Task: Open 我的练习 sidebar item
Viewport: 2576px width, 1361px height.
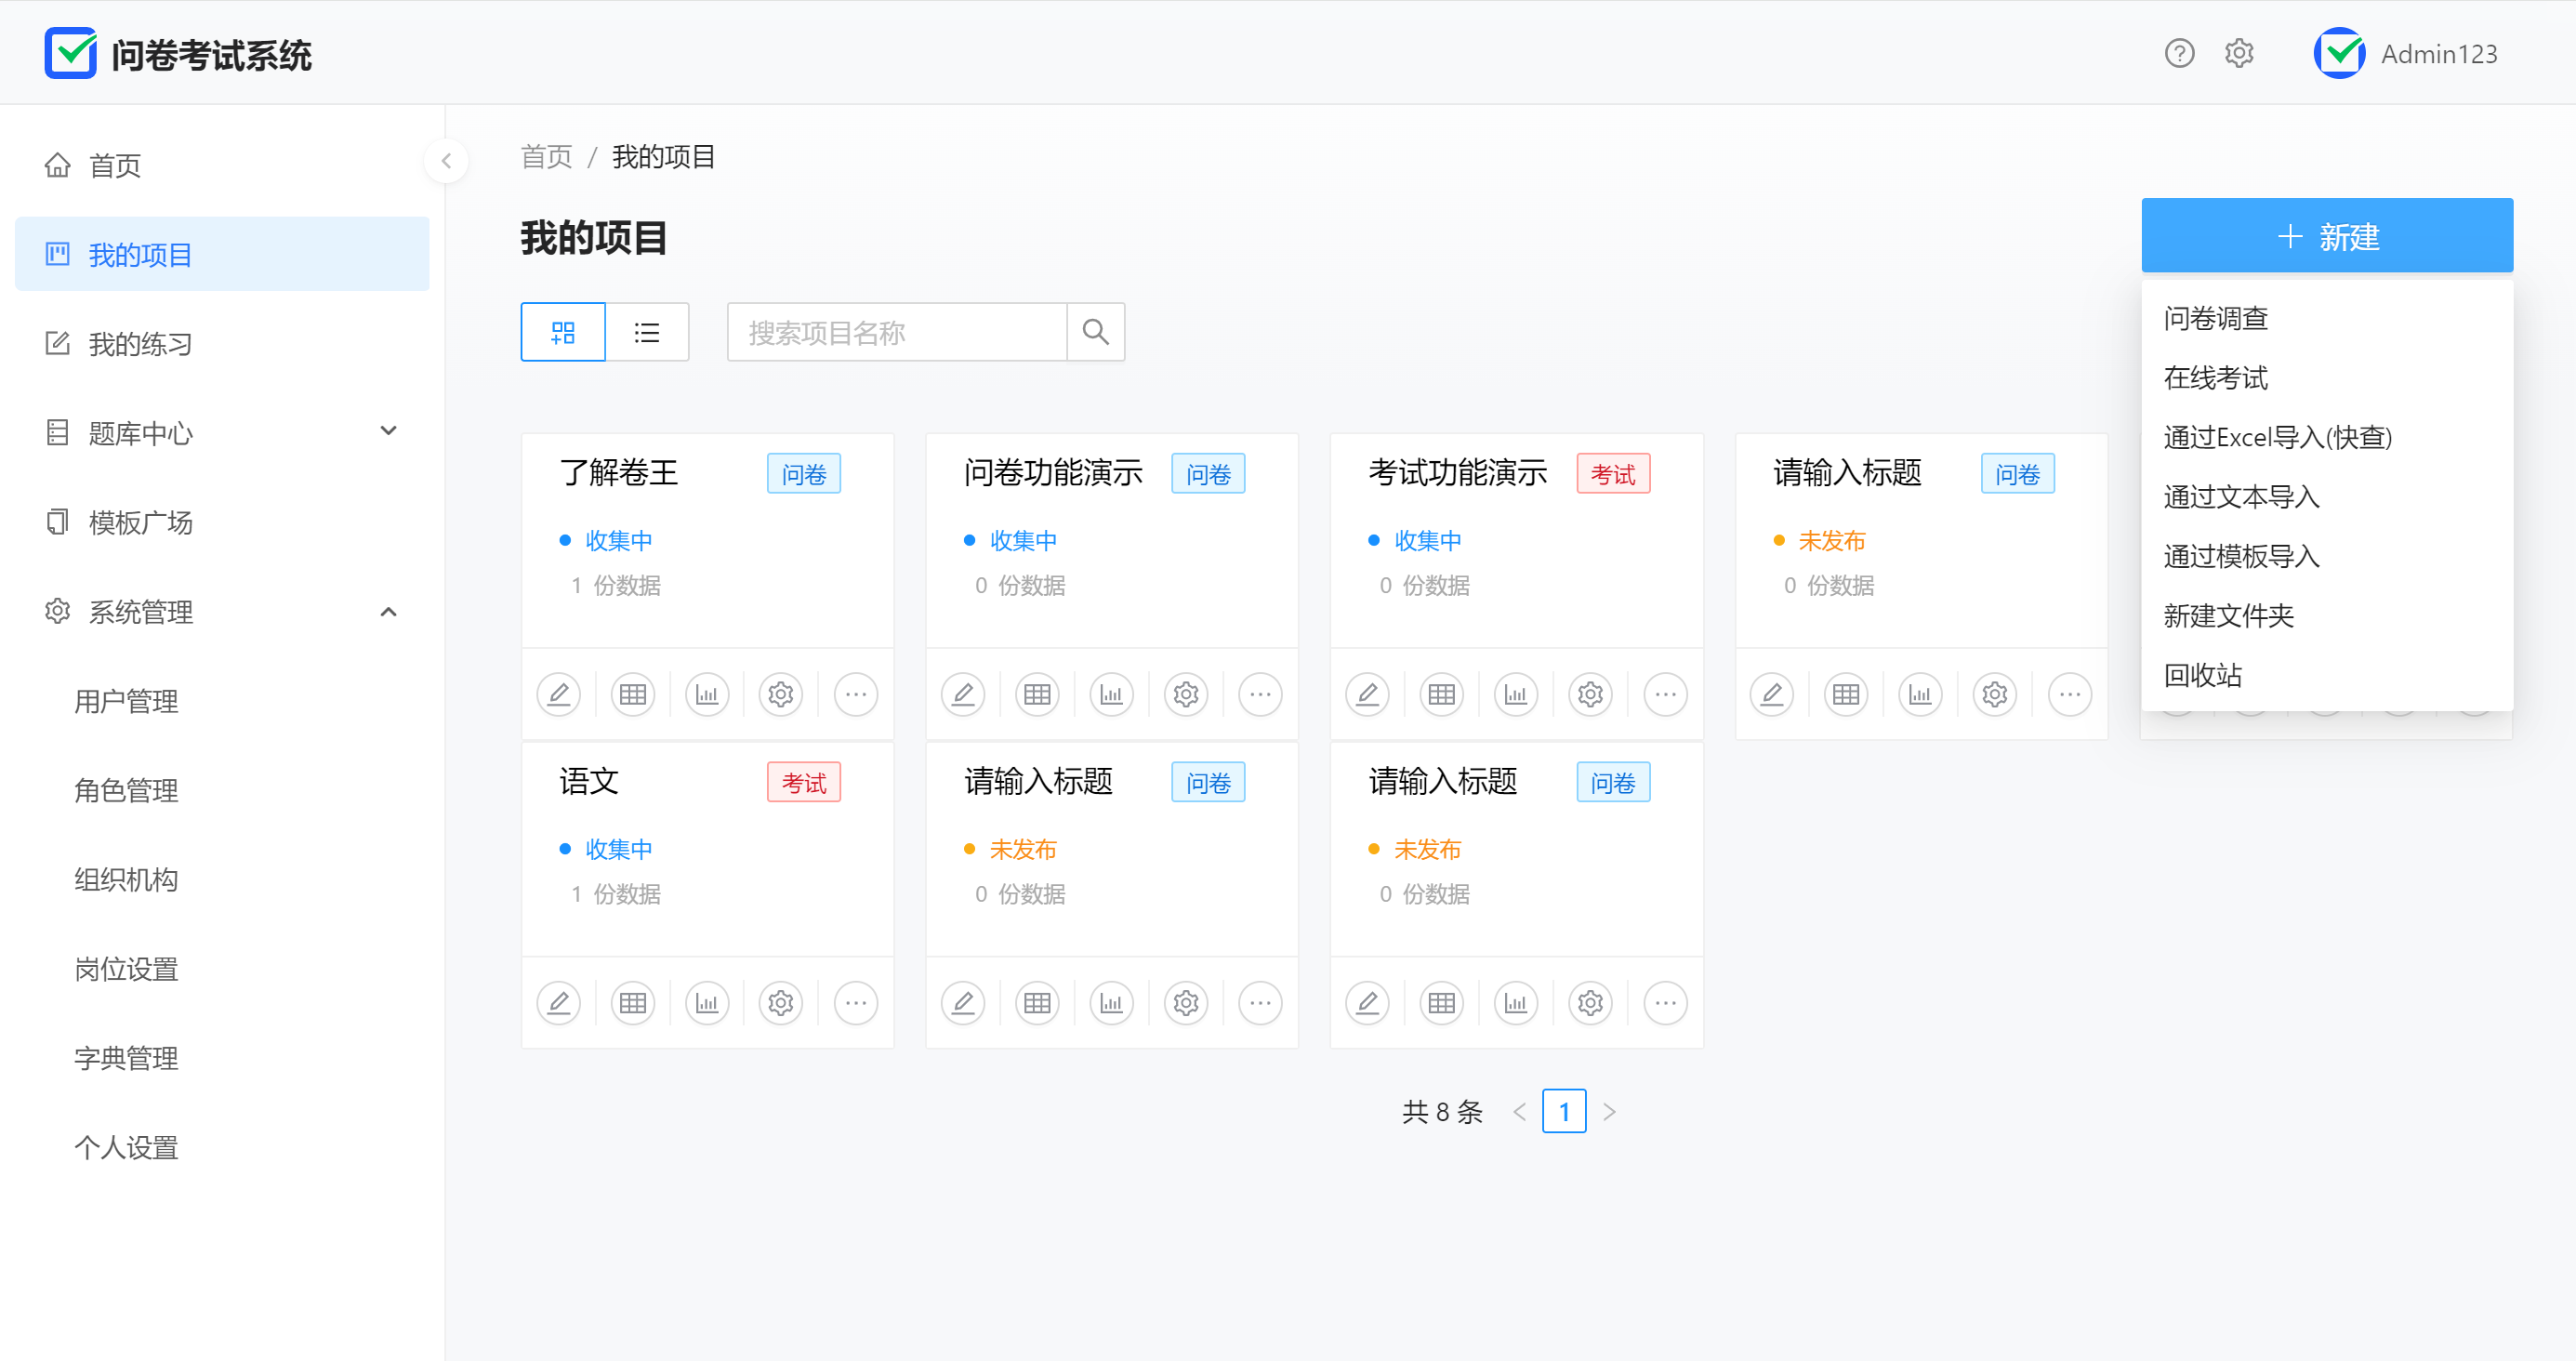Action: [x=222, y=344]
